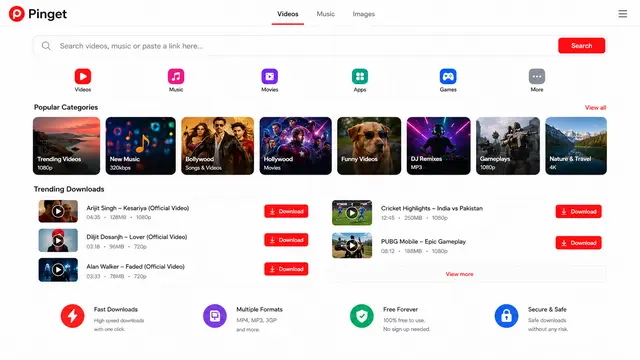Click the Diljit Dosanjh – Lover title
The width and height of the screenshot is (640, 360).
[x=137, y=237]
